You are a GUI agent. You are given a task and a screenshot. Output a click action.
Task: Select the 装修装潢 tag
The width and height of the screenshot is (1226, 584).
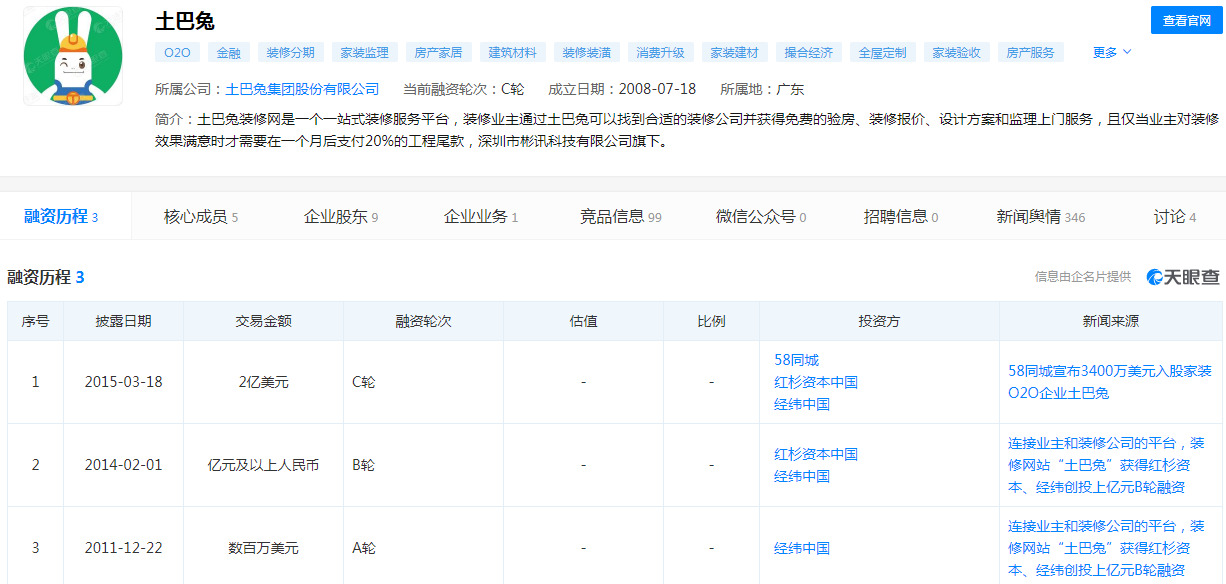[x=586, y=53]
